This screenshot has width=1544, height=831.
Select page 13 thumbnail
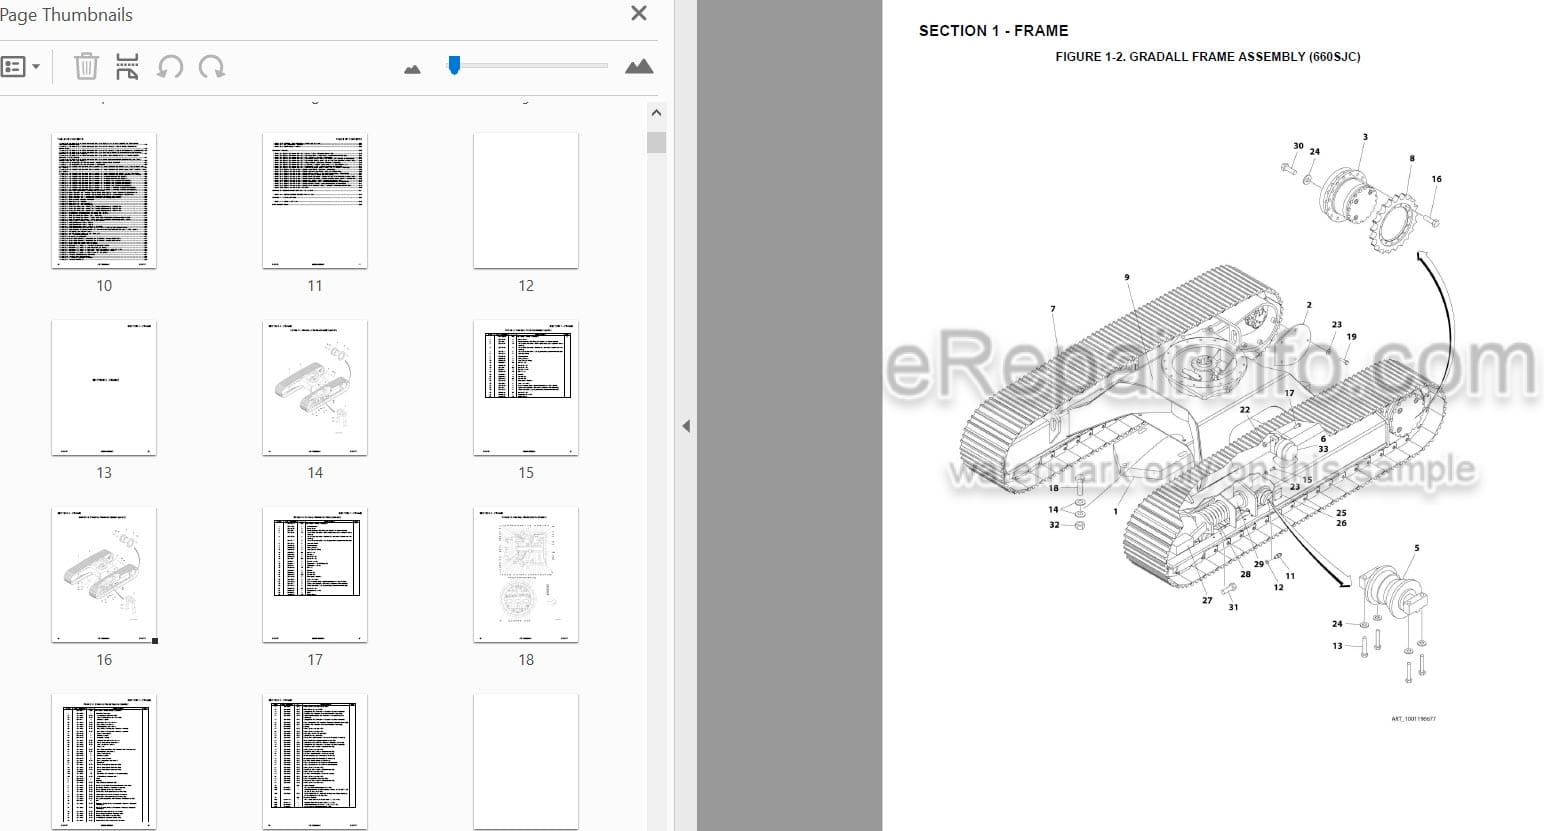pos(104,388)
